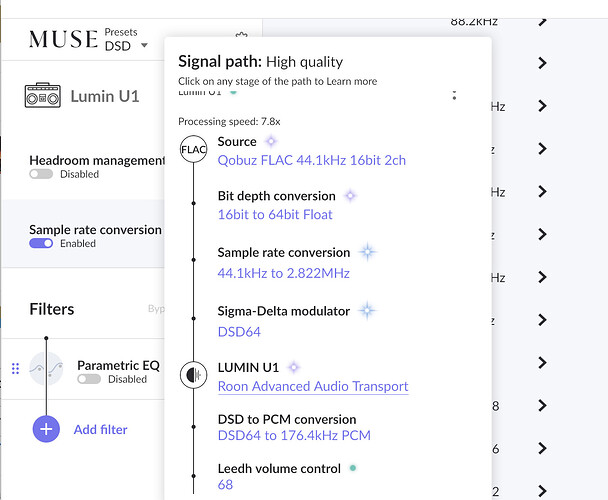The width and height of the screenshot is (608, 500).
Task: Toggle Sample rate conversion switch off
Action: point(41,243)
